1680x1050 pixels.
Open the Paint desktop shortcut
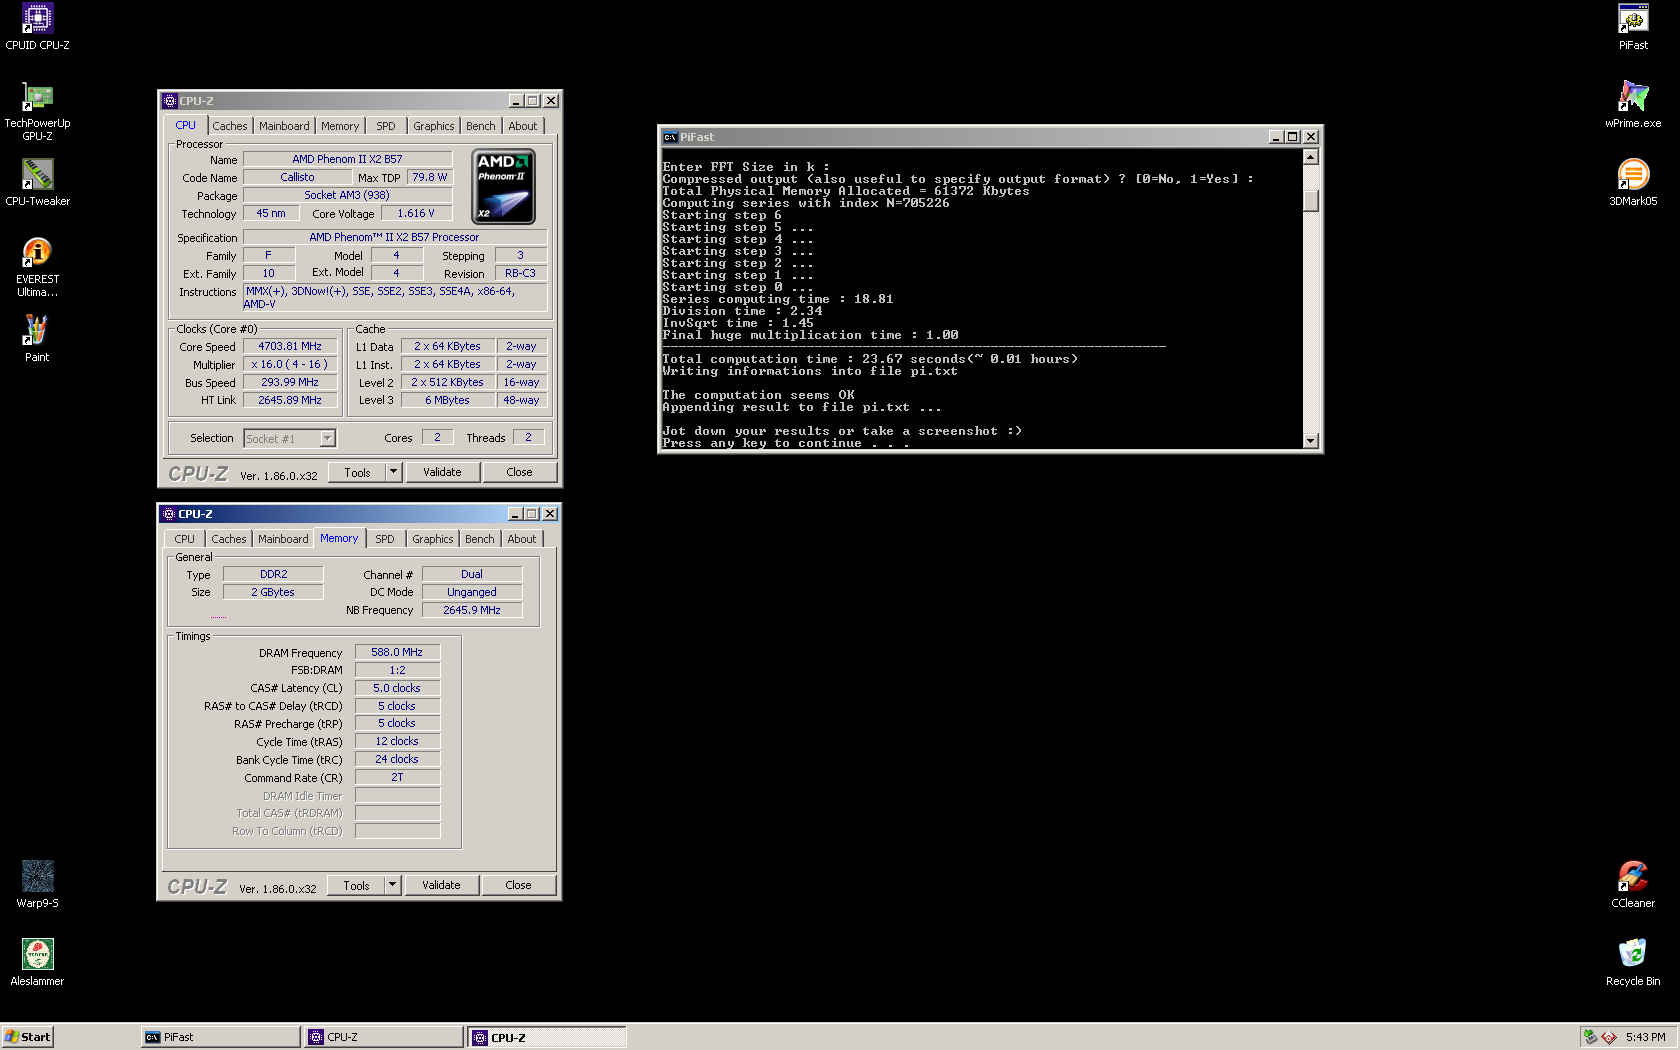tap(37, 338)
